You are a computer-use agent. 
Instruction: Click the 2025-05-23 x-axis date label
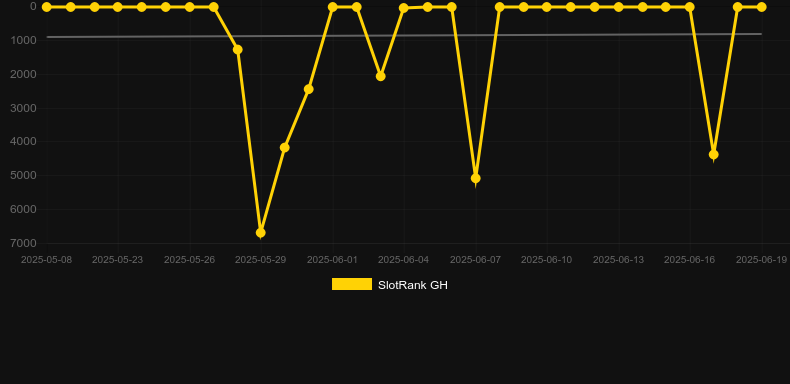[x=117, y=260]
